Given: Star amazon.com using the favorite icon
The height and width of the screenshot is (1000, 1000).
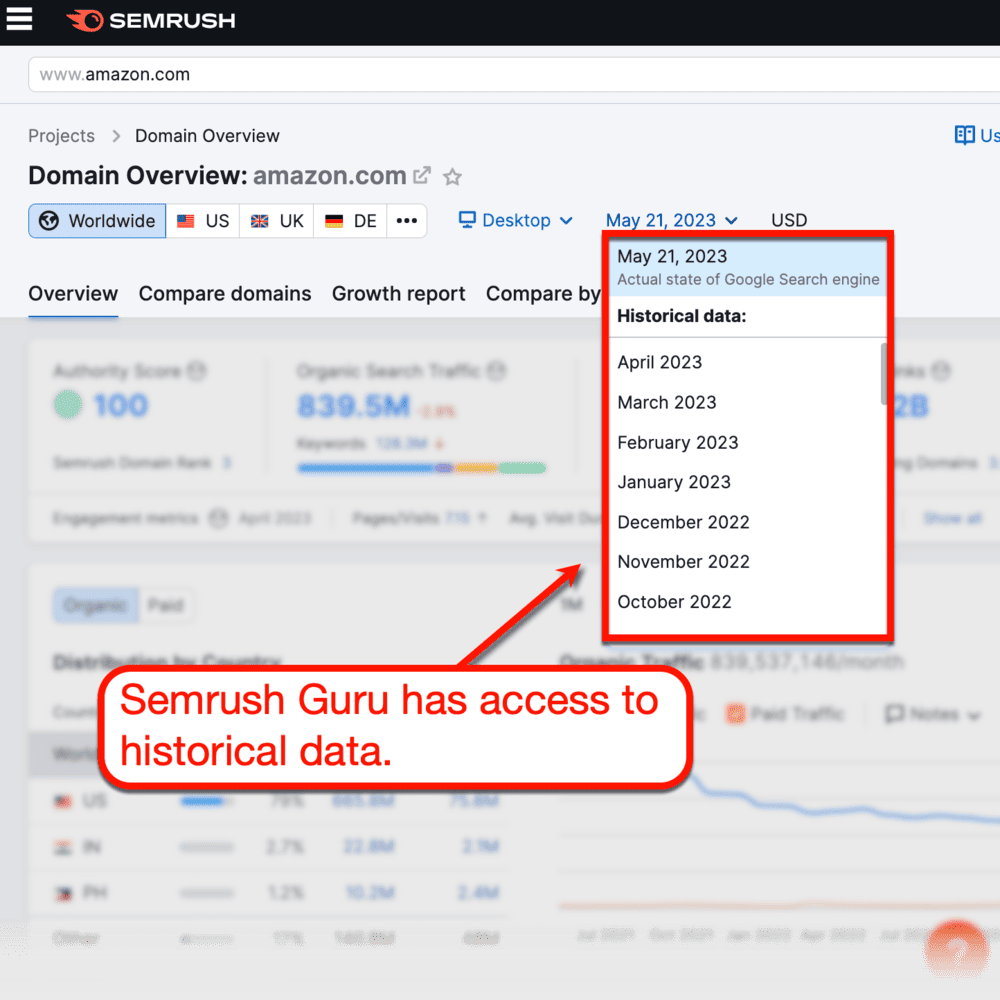Looking at the screenshot, I should point(452,176).
